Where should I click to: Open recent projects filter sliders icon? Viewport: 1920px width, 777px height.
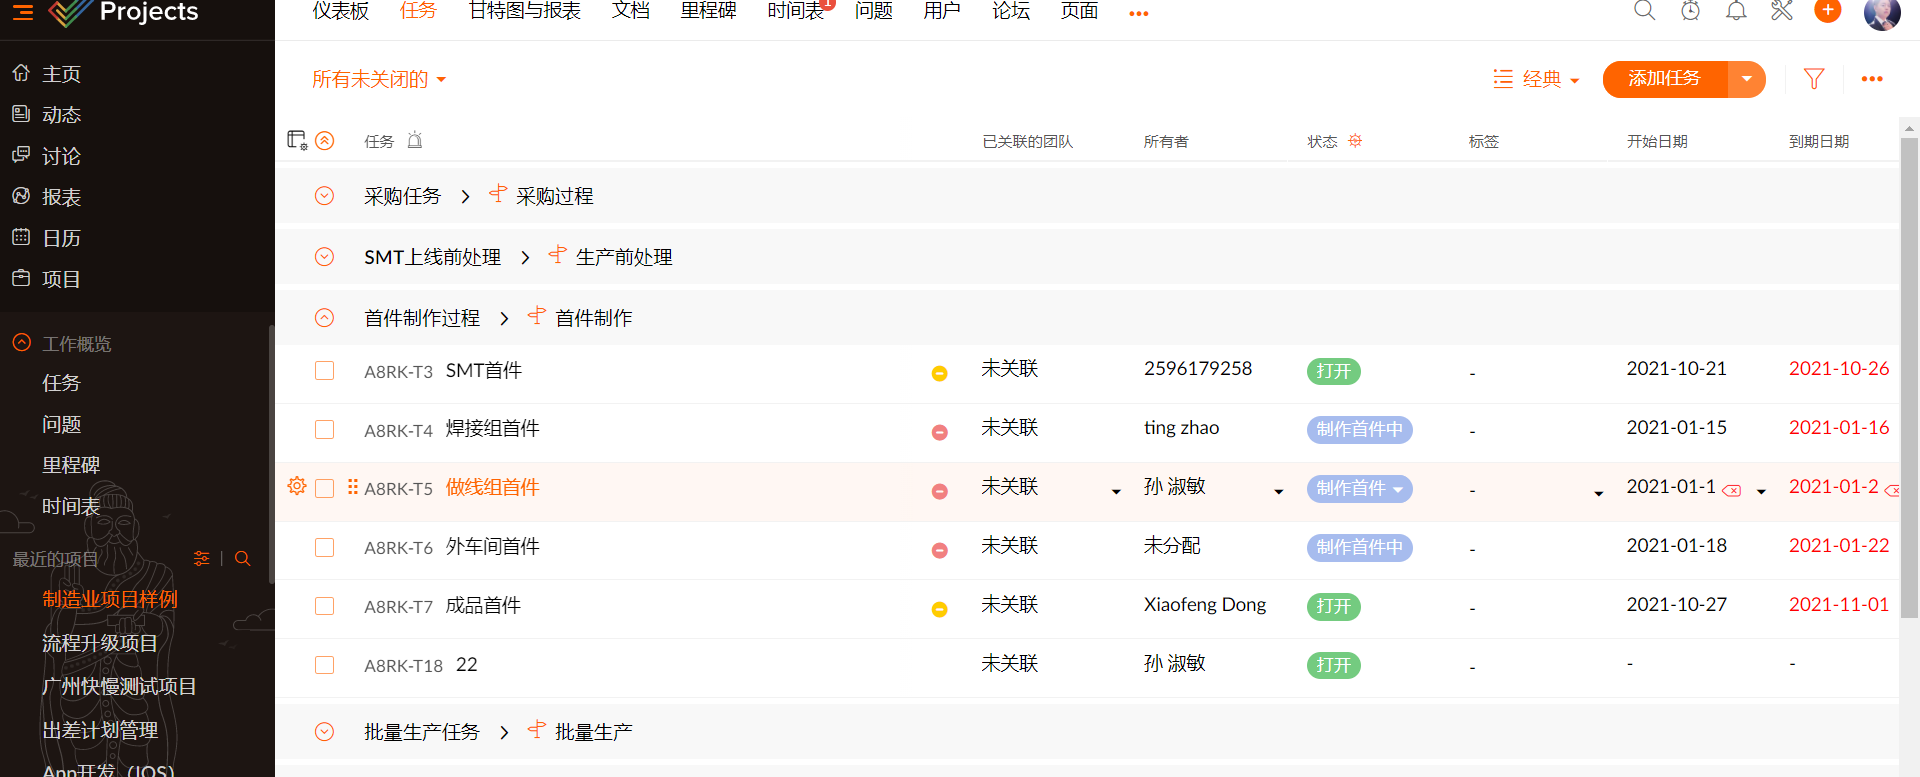(201, 559)
